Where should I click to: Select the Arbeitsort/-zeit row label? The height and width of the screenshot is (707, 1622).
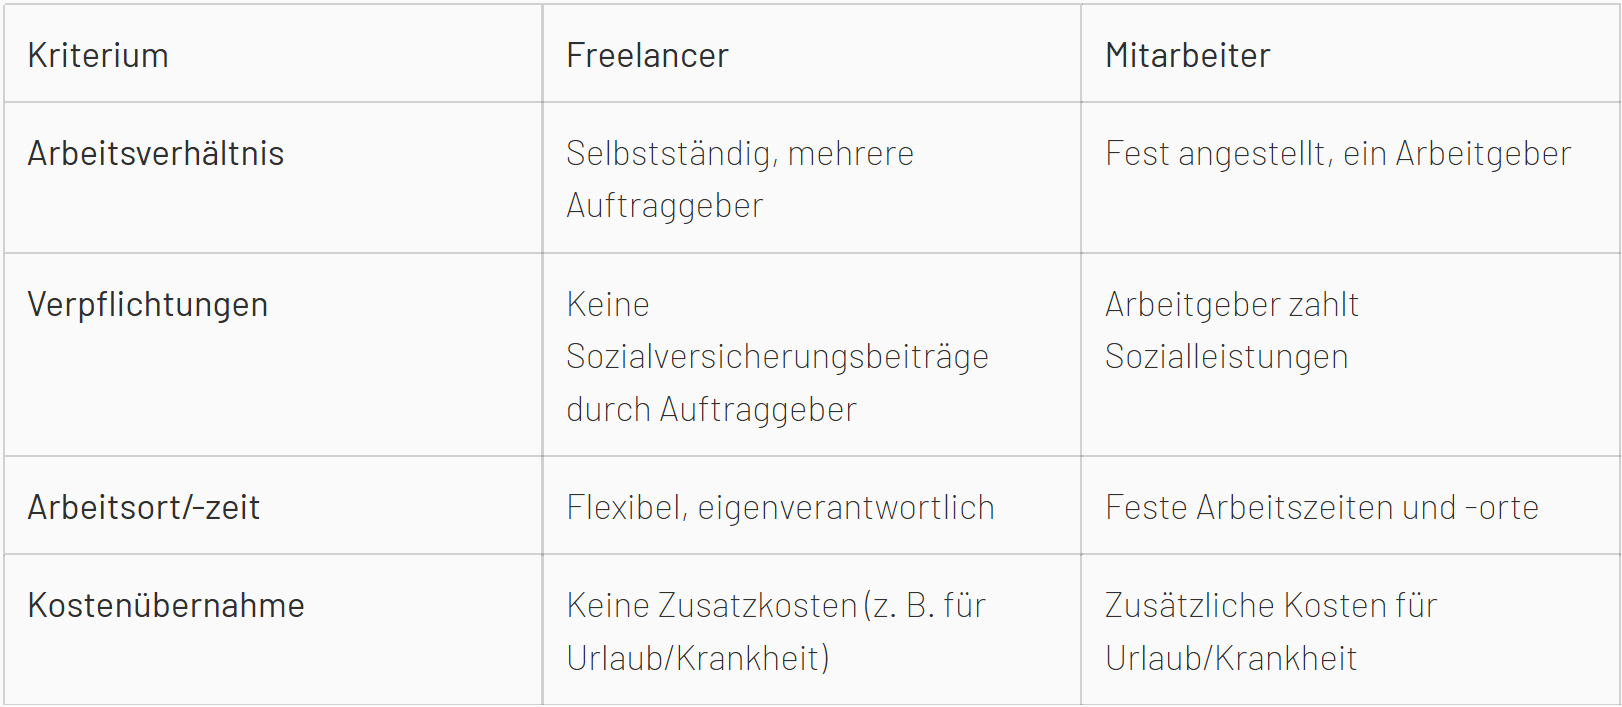[144, 507]
